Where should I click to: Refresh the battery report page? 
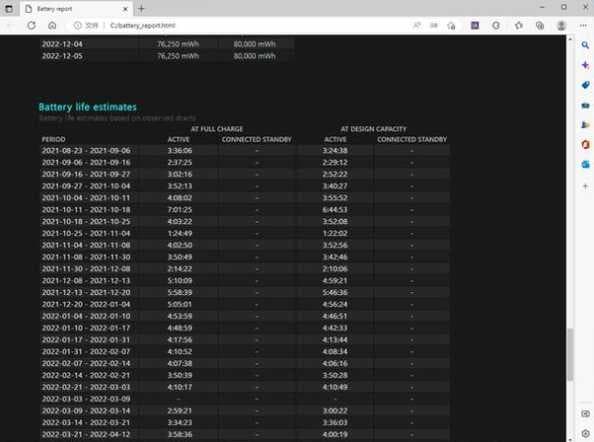[31, 25]
